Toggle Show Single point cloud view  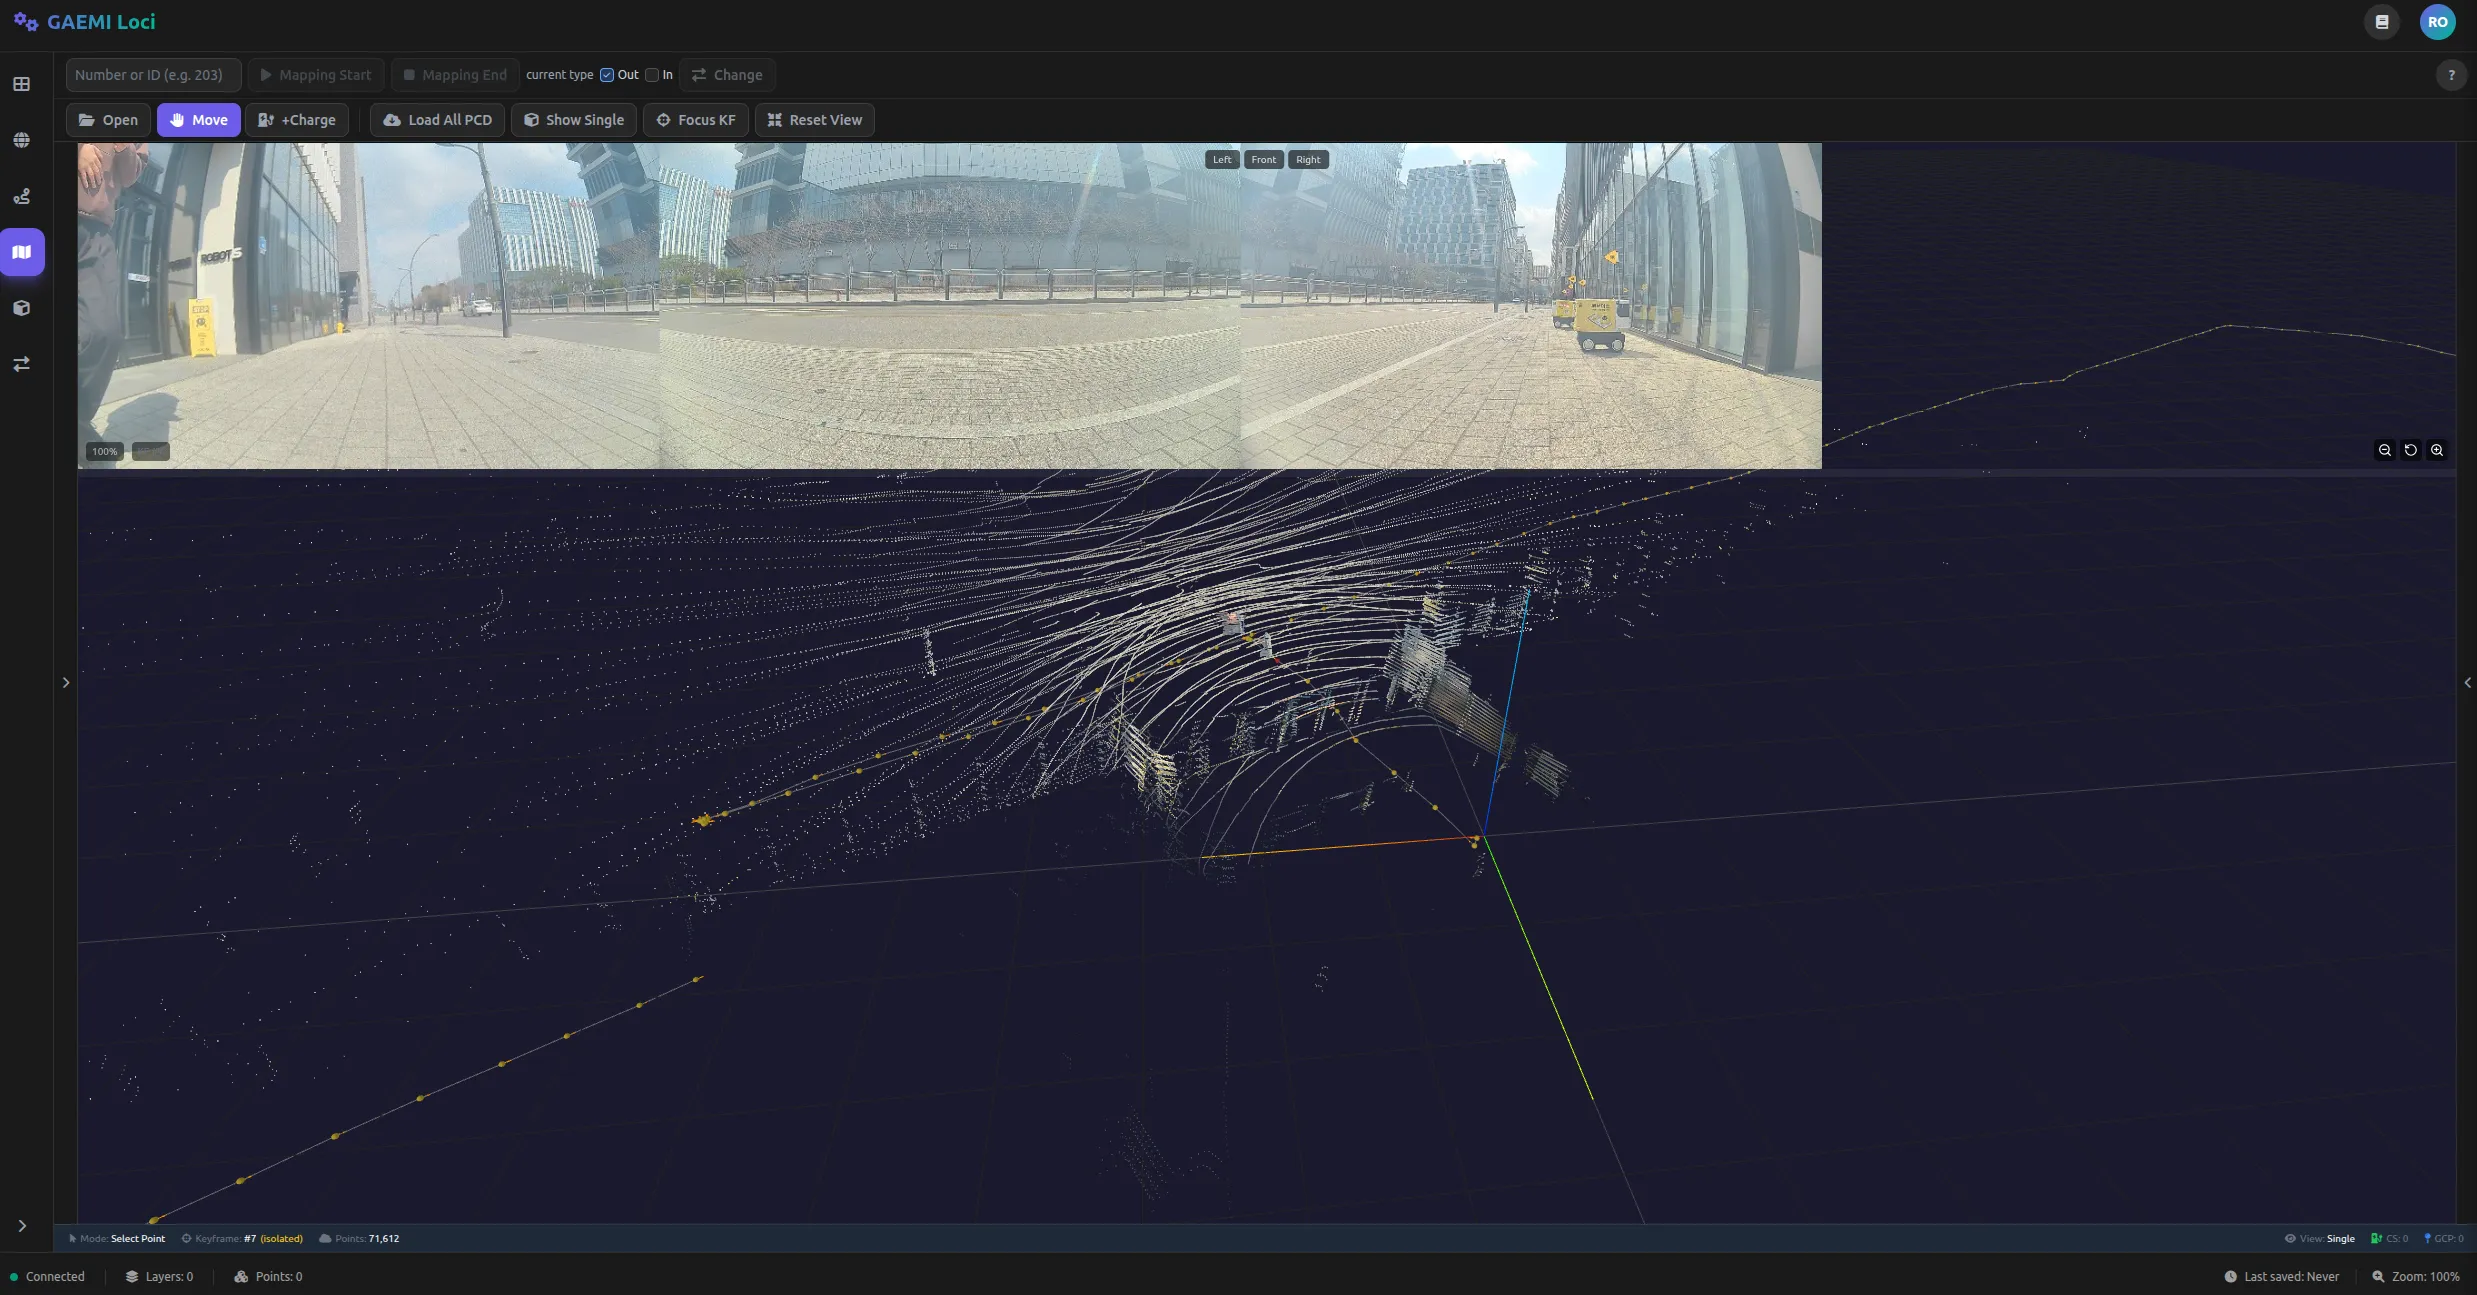tap(574, 120)
